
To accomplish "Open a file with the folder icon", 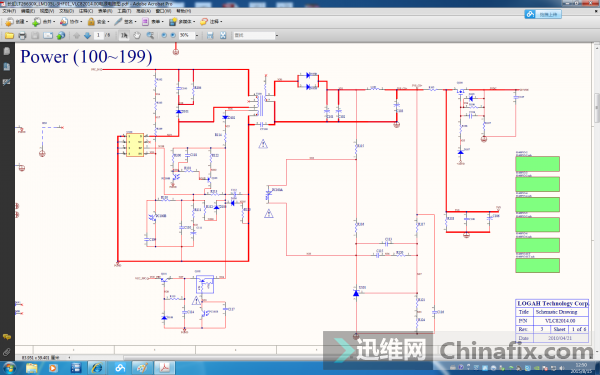I will point(9,36).
